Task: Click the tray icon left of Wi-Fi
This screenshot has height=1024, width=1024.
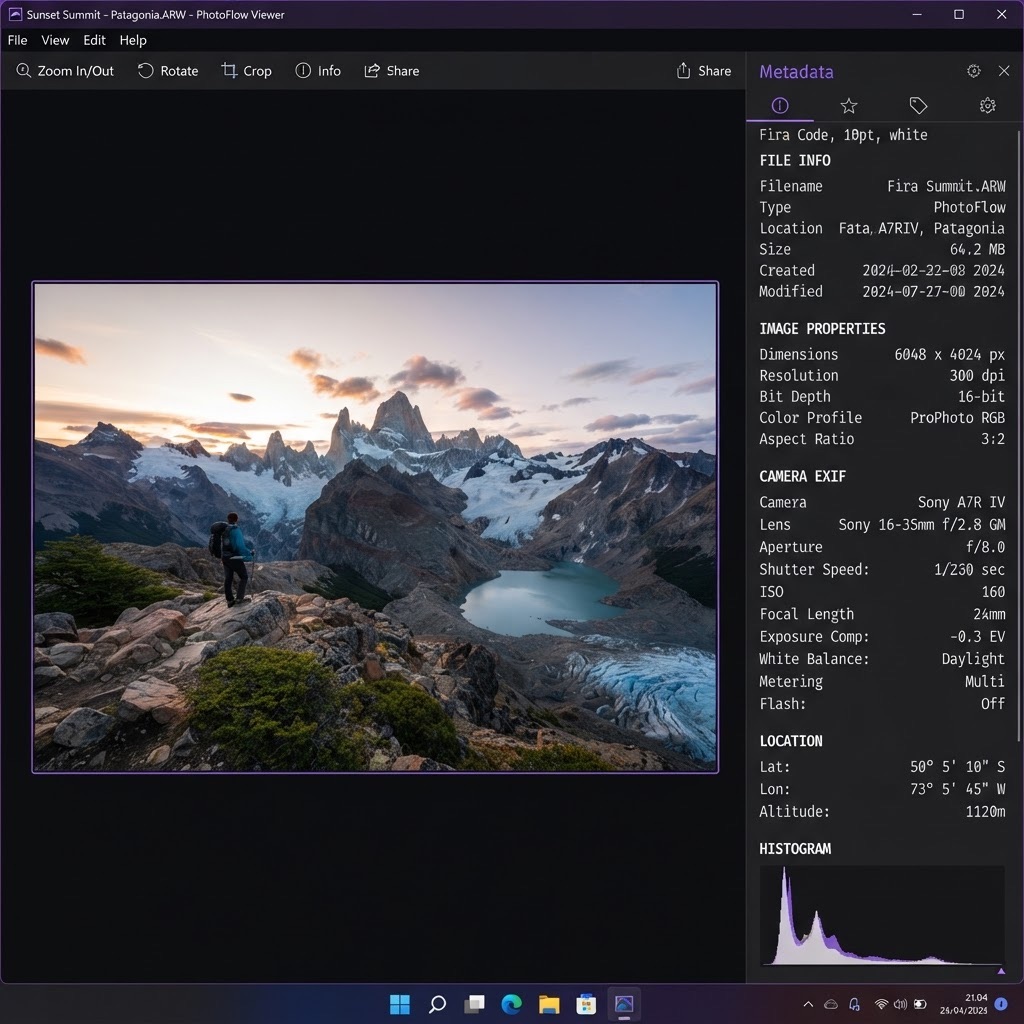Action: pos(854,1004)
